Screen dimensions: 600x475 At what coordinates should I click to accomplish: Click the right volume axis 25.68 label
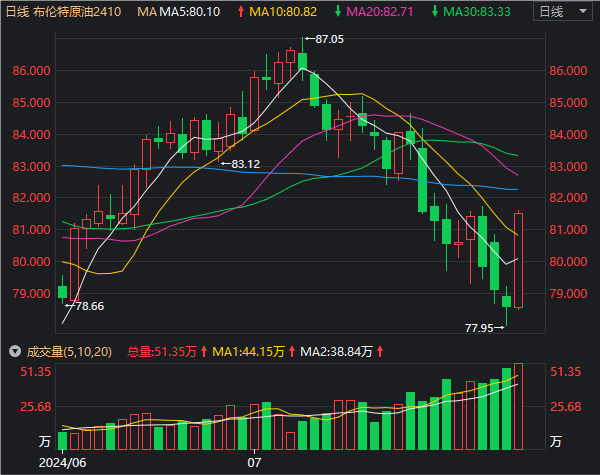tap(566, 406)
